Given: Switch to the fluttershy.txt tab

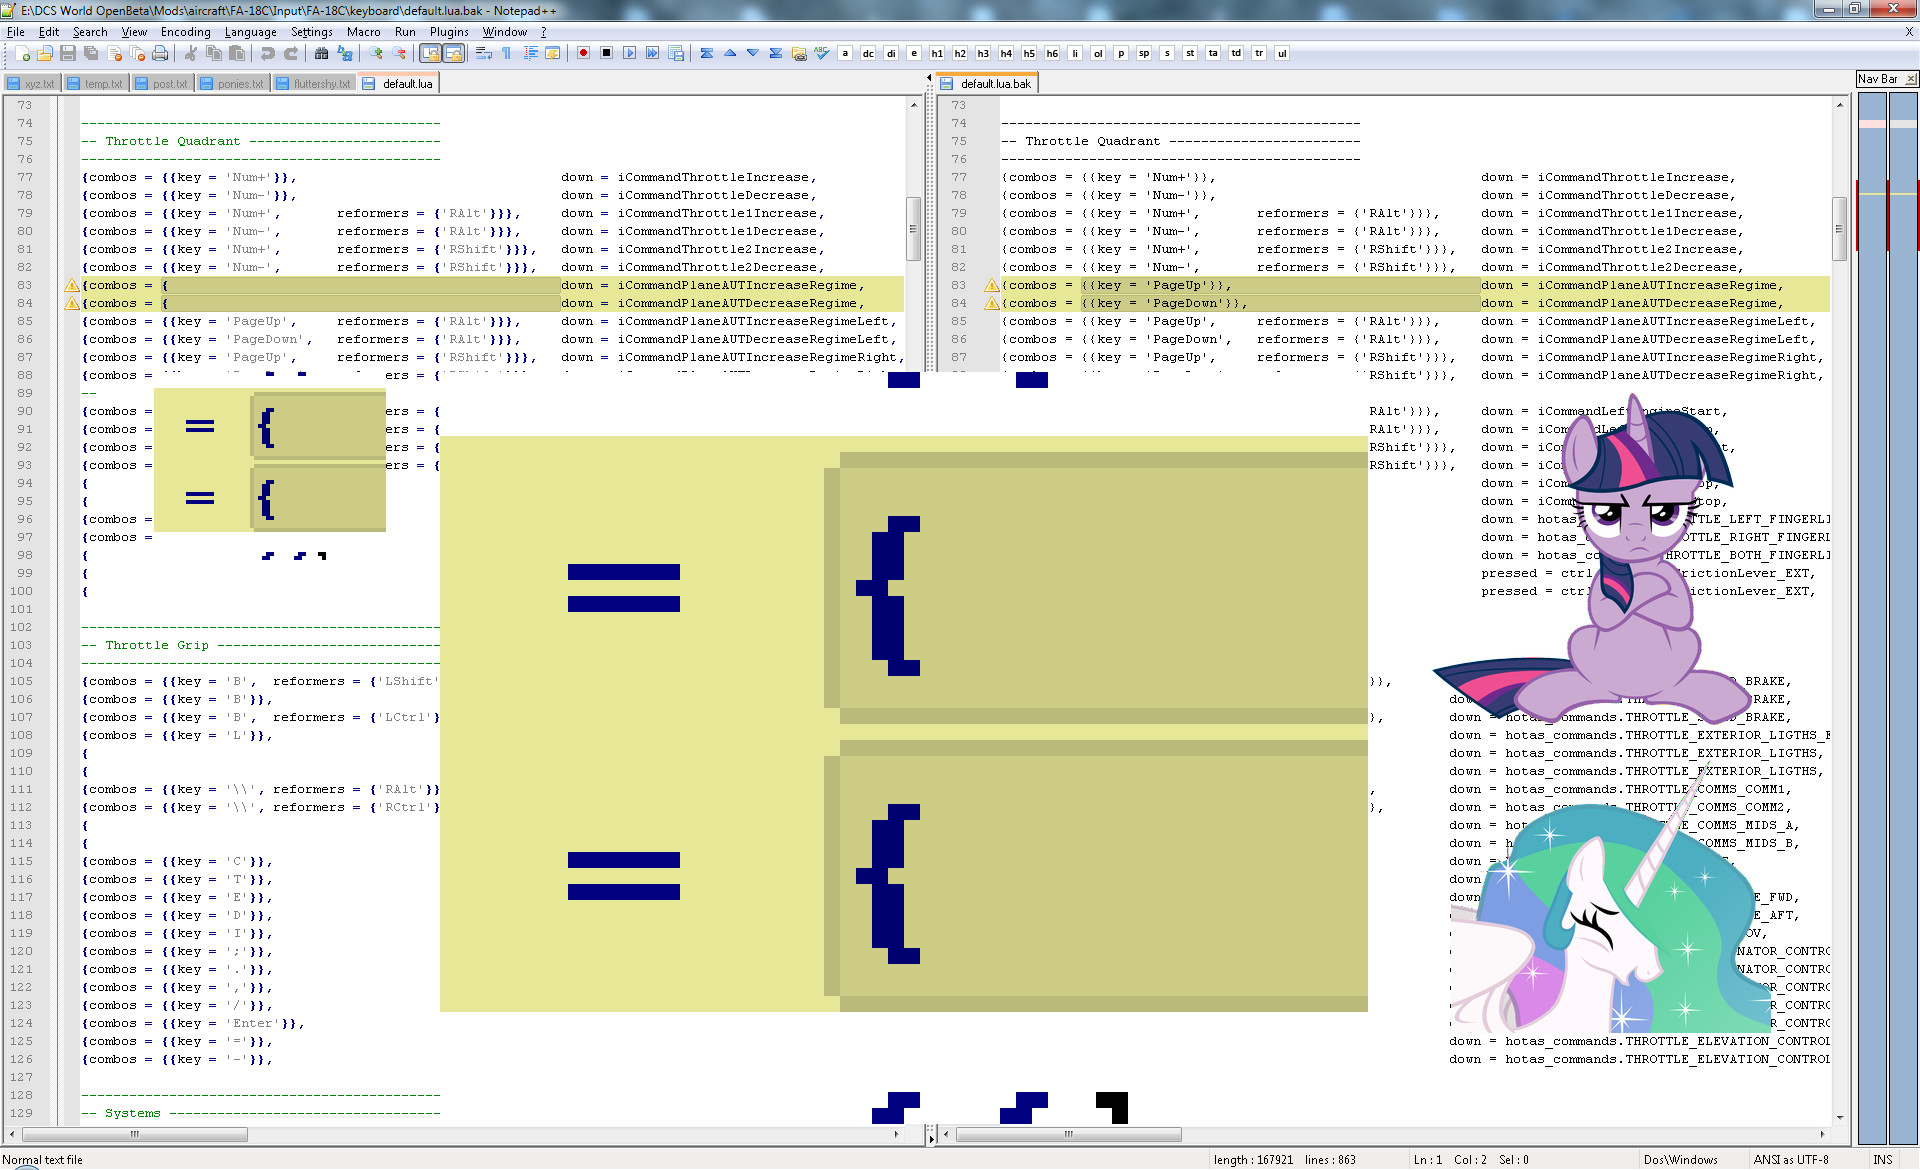Looking at the screenshot, I should click(314, 84).
